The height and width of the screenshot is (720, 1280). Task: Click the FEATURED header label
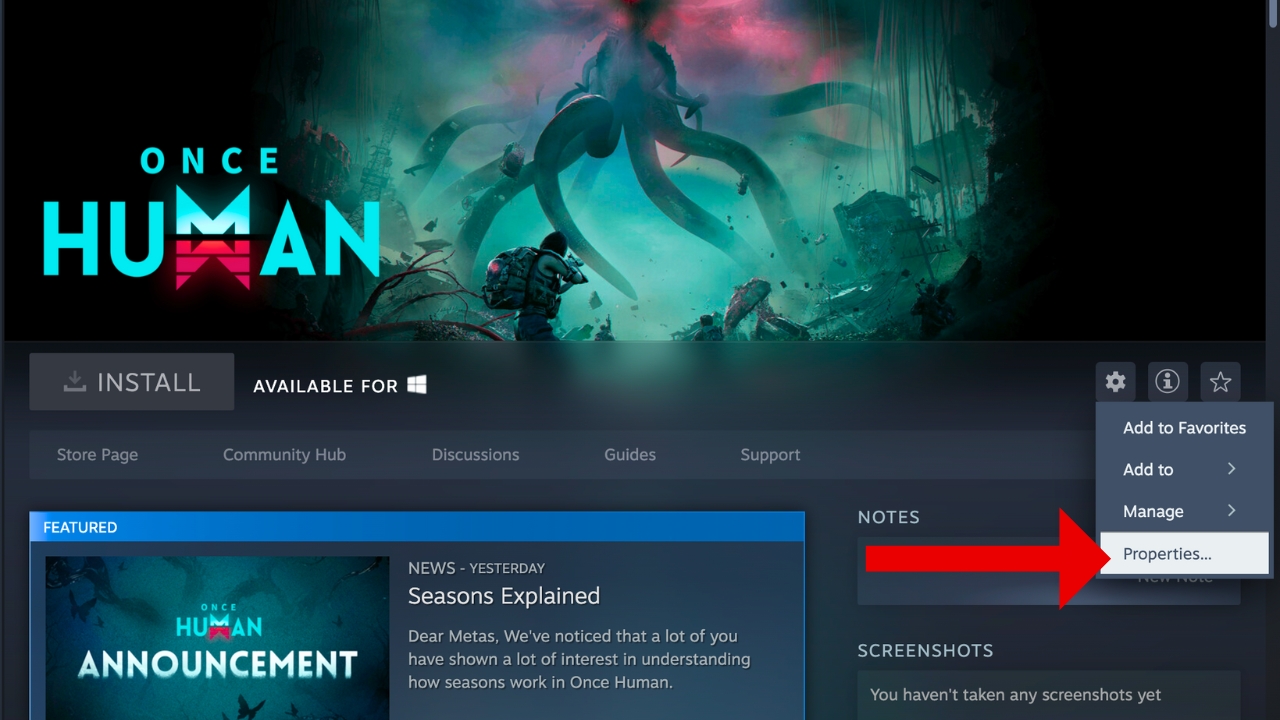80,527
